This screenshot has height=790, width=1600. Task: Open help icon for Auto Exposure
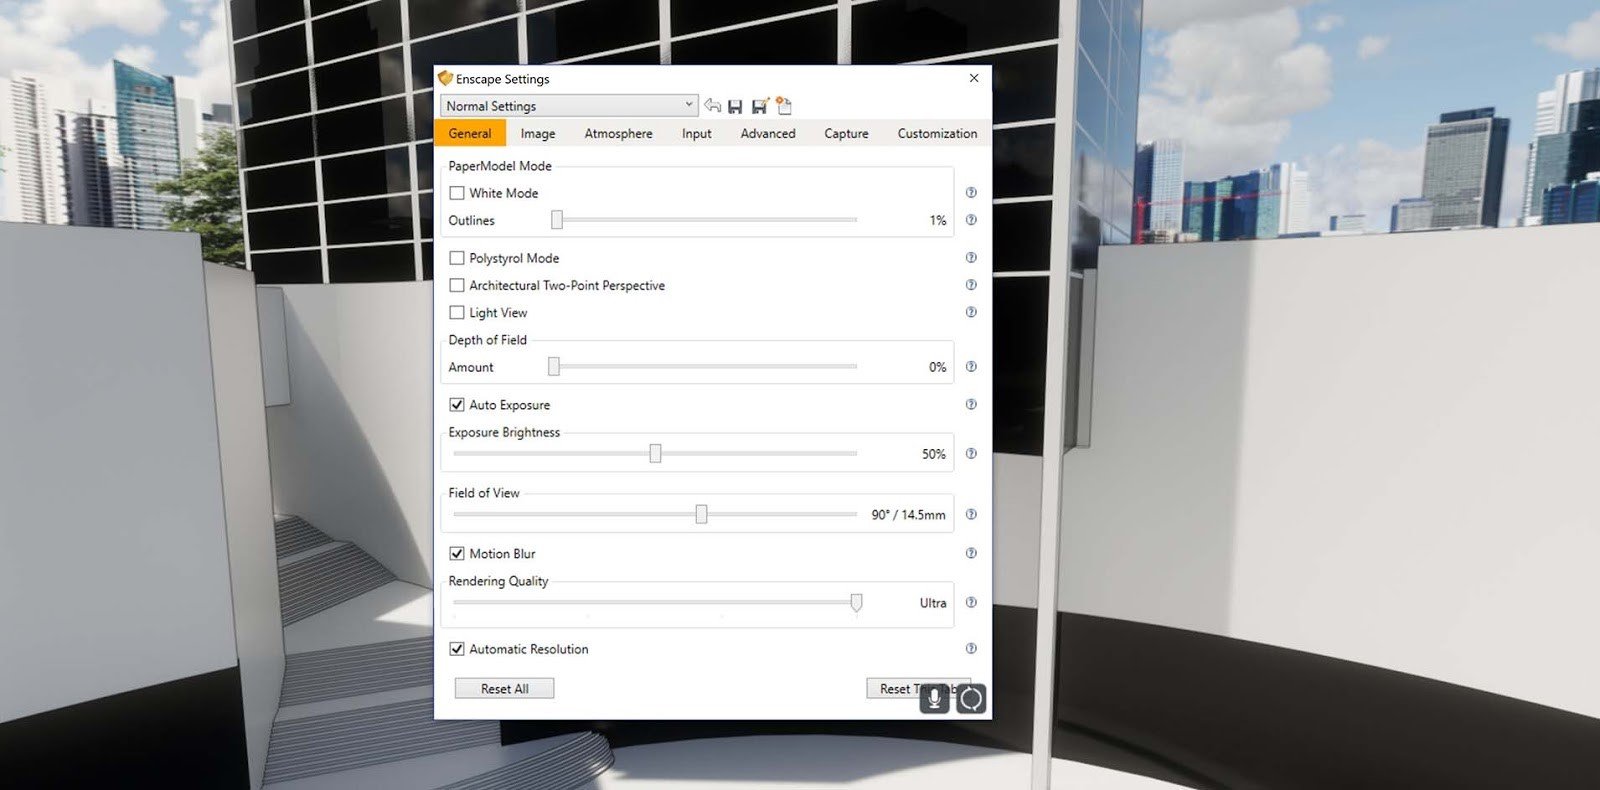click(x=971, y=405)
